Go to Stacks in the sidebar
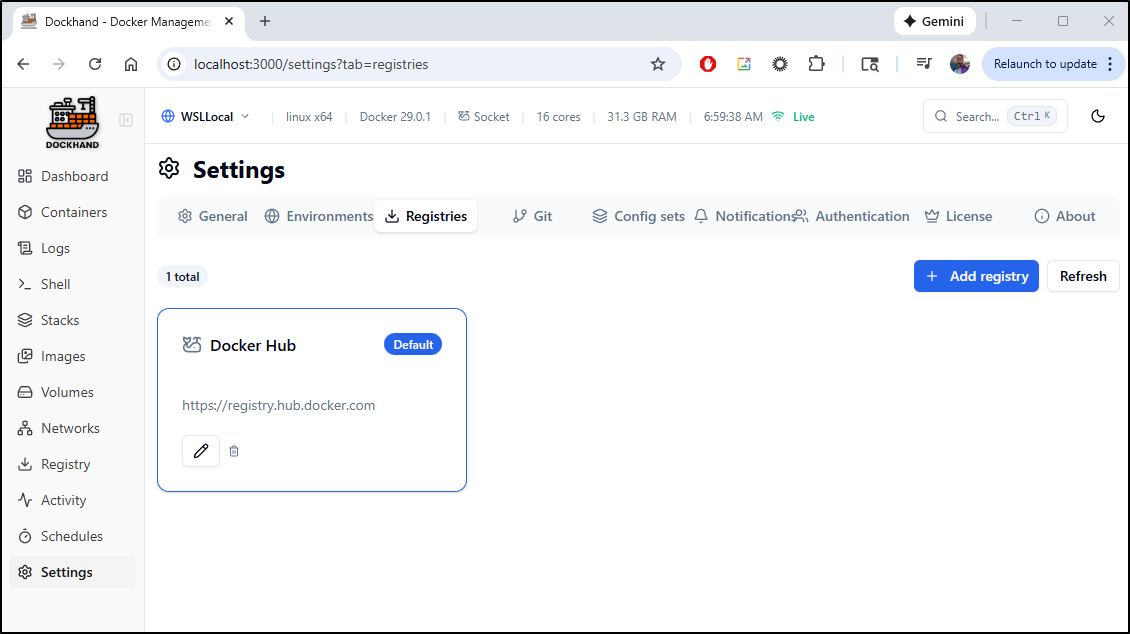The image size is (1130, 634). tap(59, 320)
